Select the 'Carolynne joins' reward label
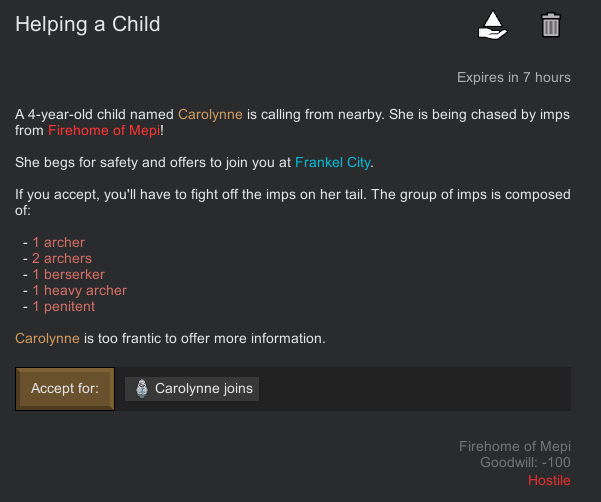601x502 pixels. click(x=204, y=388)
